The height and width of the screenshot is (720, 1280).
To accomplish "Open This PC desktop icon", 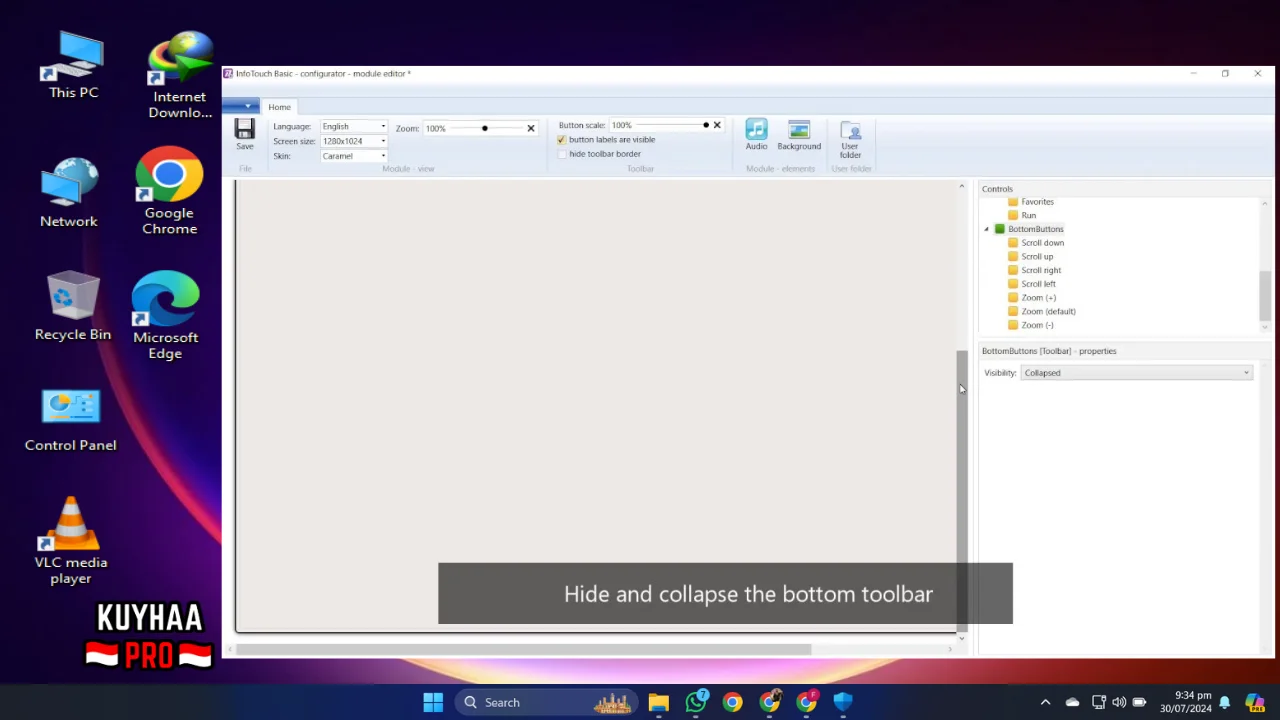I will 73,65.
